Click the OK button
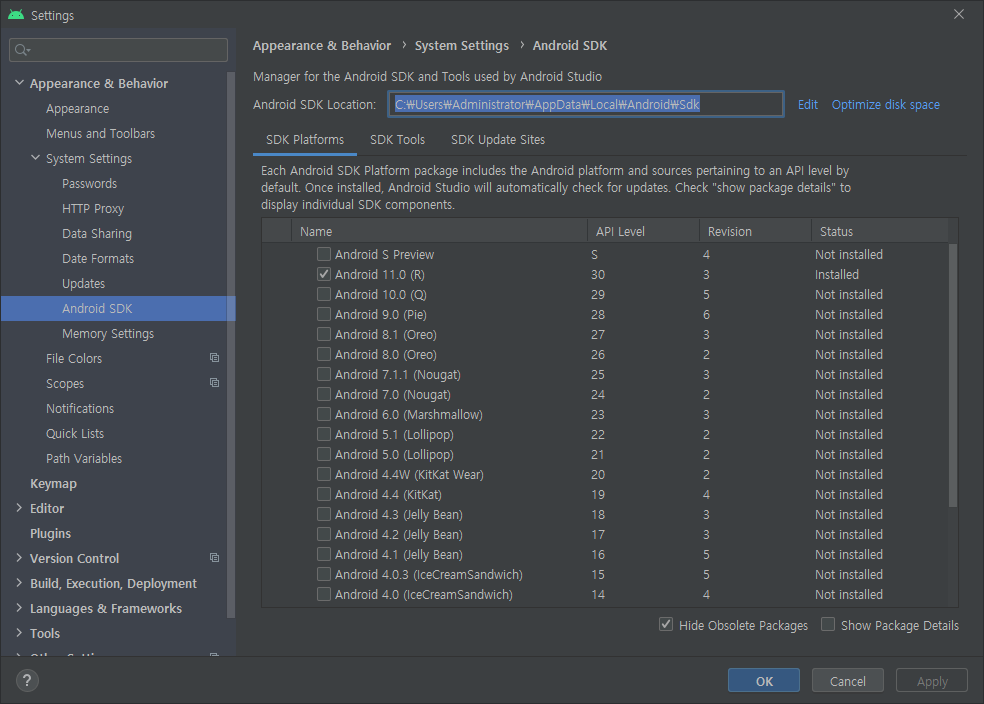This screenshot has height=704, width=984. click(x=764, y=681)
